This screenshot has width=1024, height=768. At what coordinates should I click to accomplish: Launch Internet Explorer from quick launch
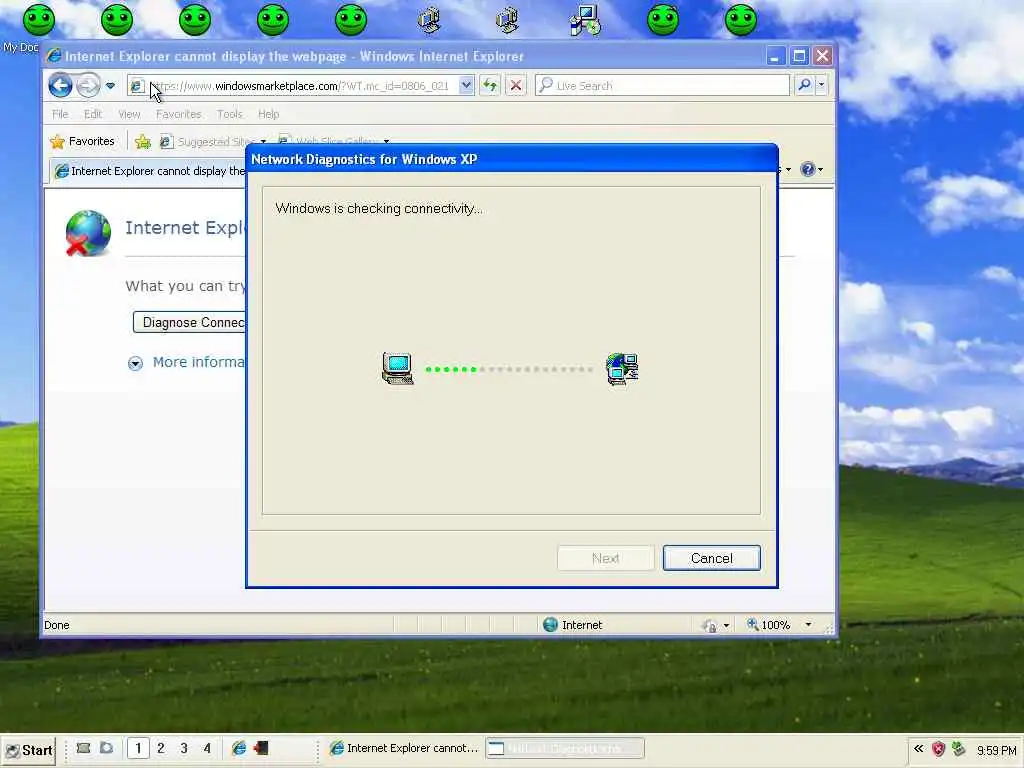tap(239, 748)
